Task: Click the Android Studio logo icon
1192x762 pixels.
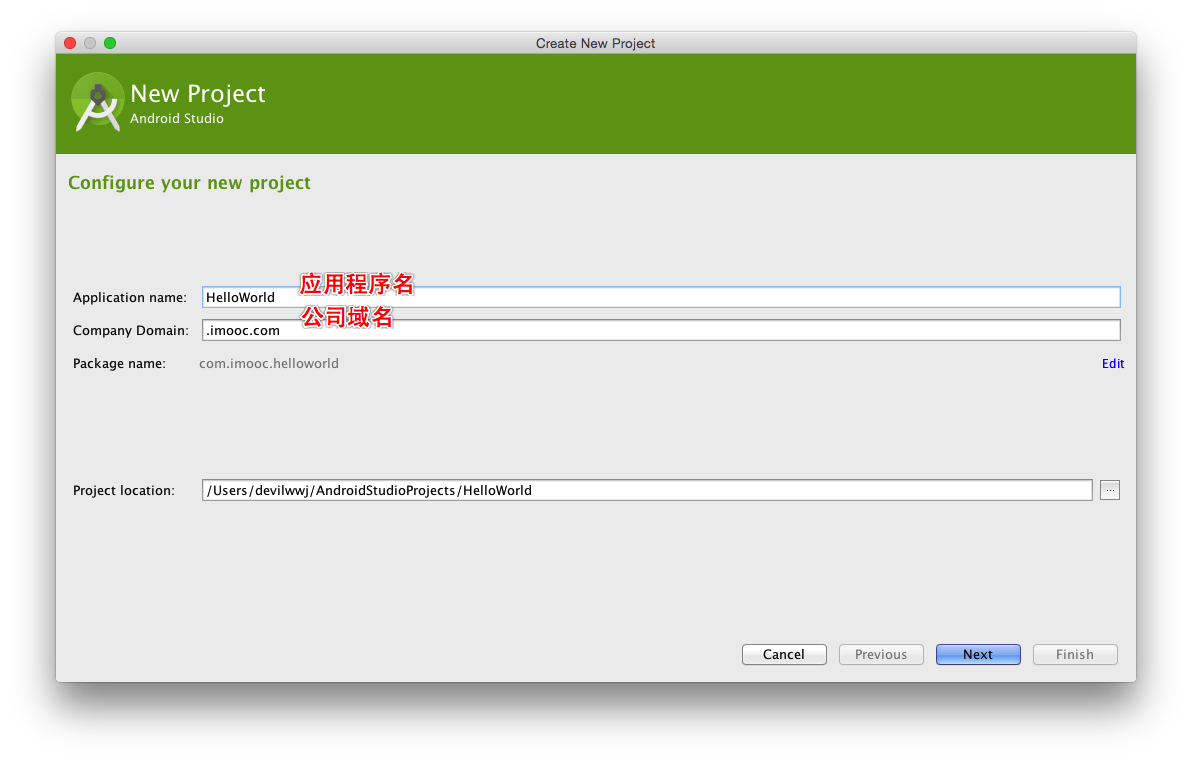Action: click(97, 103)
